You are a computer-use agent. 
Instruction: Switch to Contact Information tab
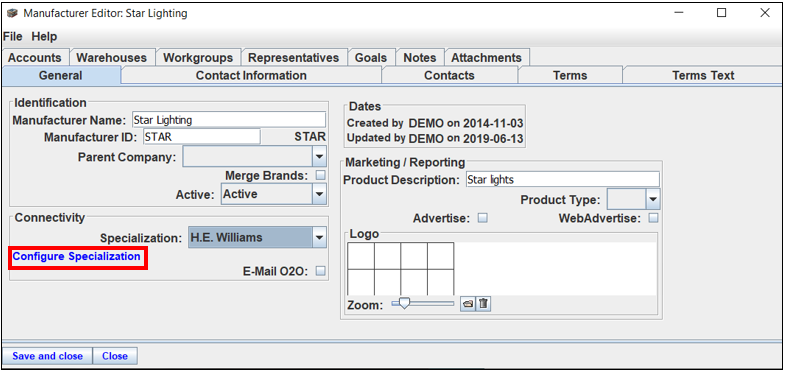(x=251, y=75)
